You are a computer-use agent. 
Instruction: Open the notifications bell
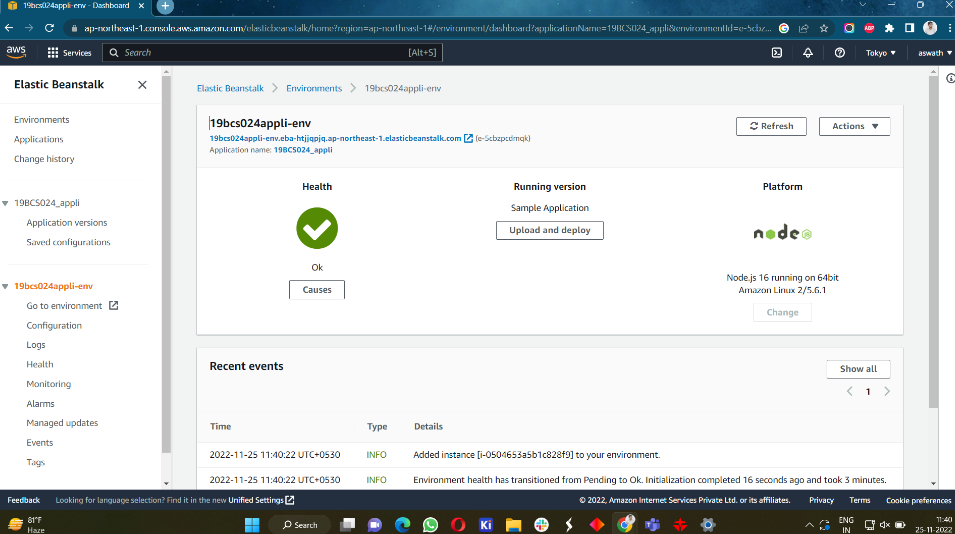click(x=808, y=53)
